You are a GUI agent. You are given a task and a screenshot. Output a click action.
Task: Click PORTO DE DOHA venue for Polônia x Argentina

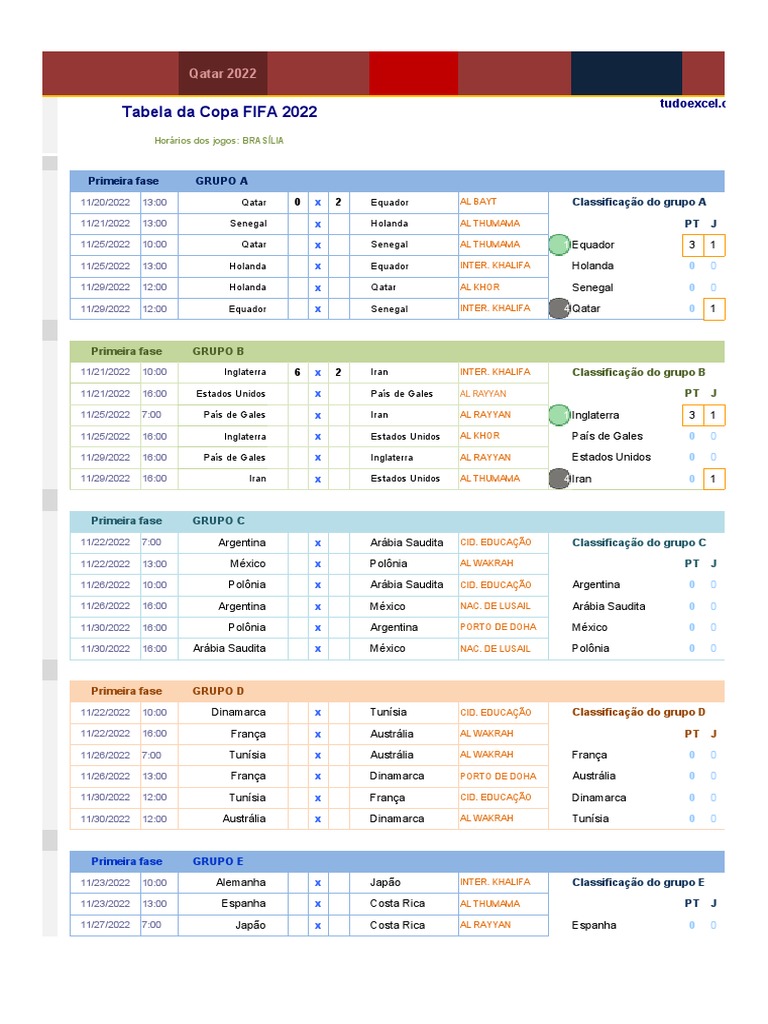point(498,627)
